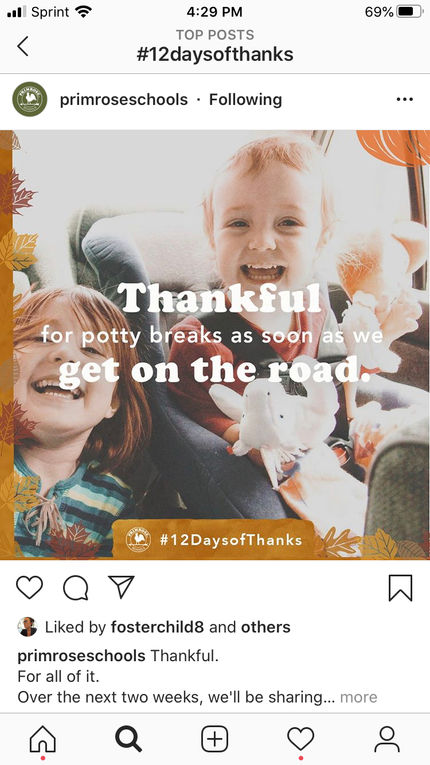Tap the back arrow chevron
The image size is (430, 765).
tap(23, 46)
